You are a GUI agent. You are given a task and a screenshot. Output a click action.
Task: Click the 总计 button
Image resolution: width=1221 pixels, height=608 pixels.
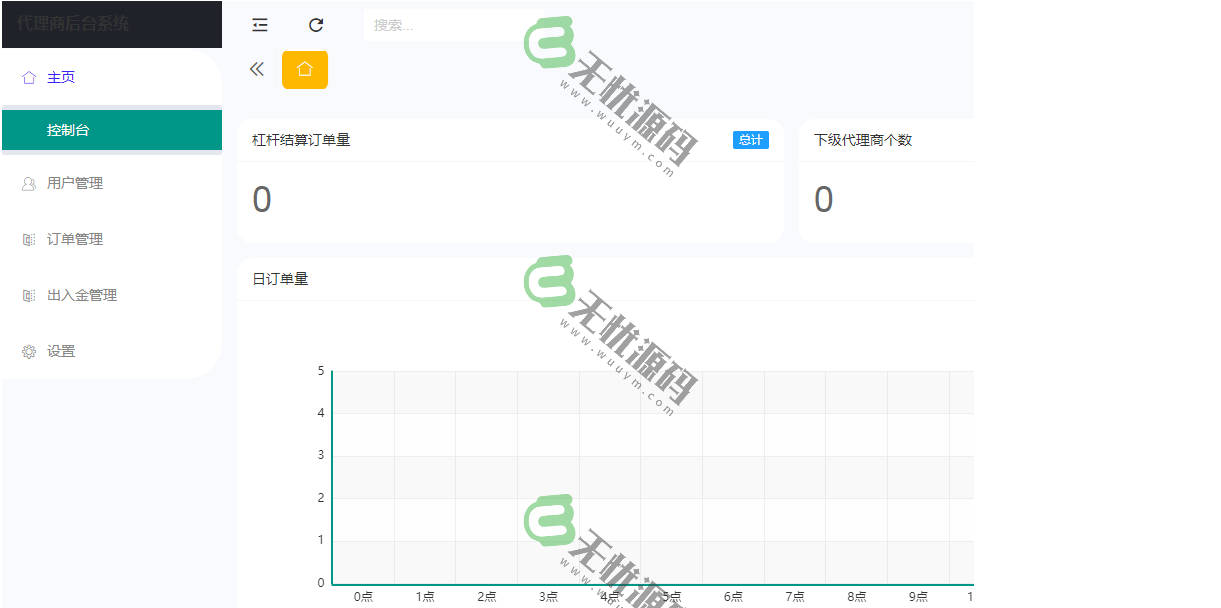[x=751, y=140]
